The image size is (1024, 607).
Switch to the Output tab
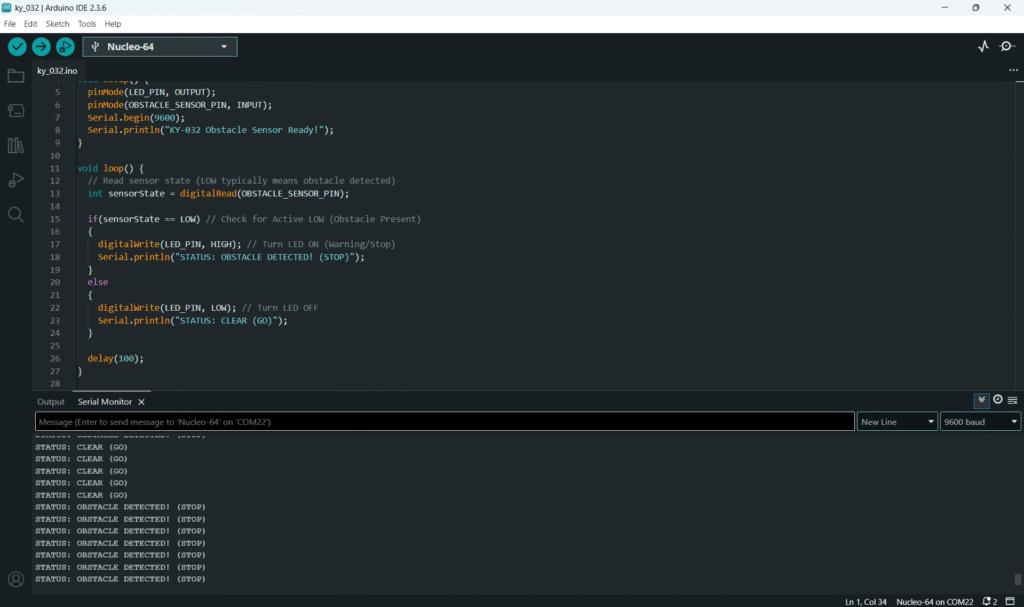(x=51, y=402)
